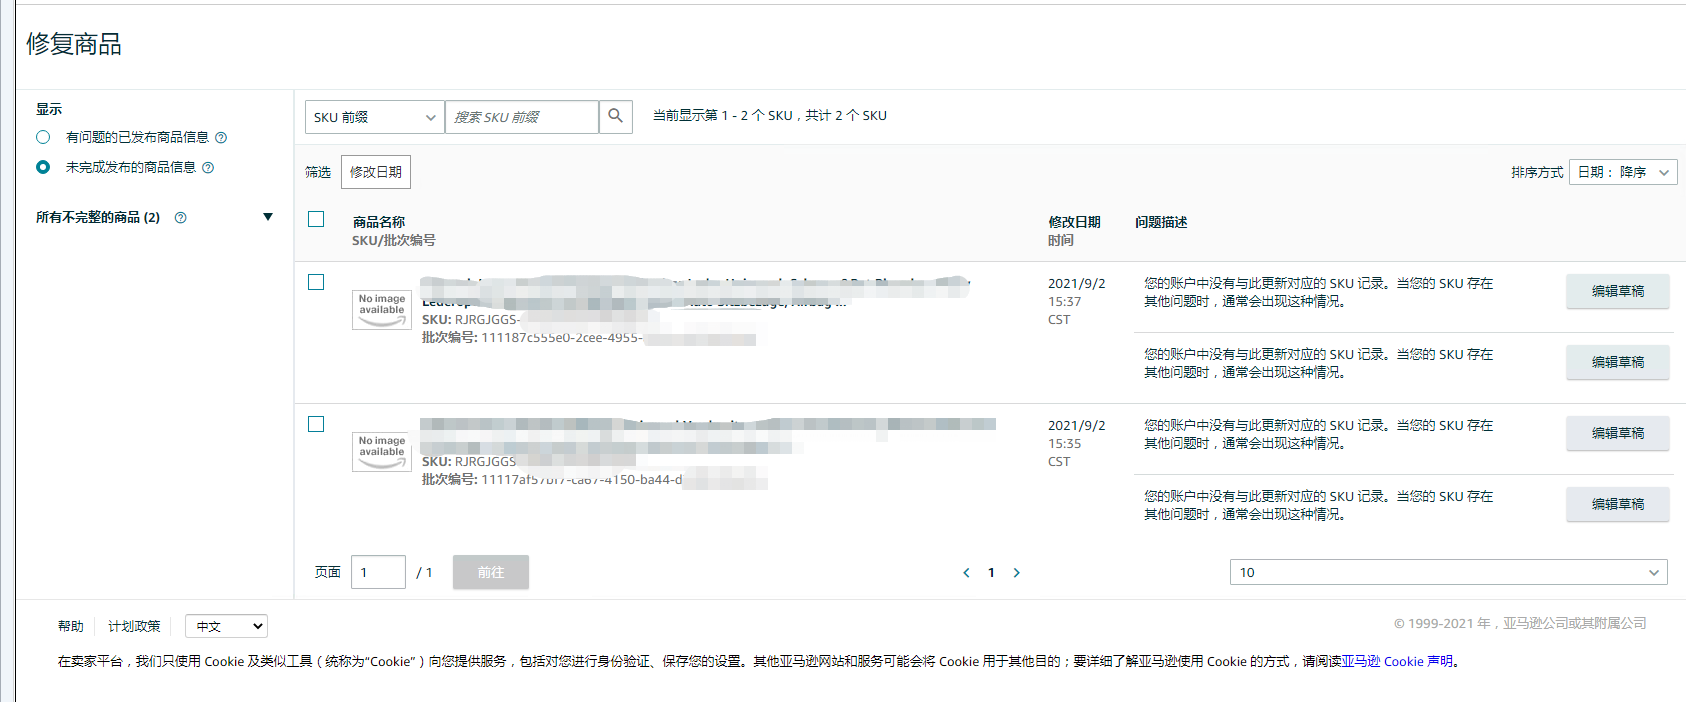
Task: Click help icon beside 未完成发布的商品信息
Action: (x=208, y=168)
